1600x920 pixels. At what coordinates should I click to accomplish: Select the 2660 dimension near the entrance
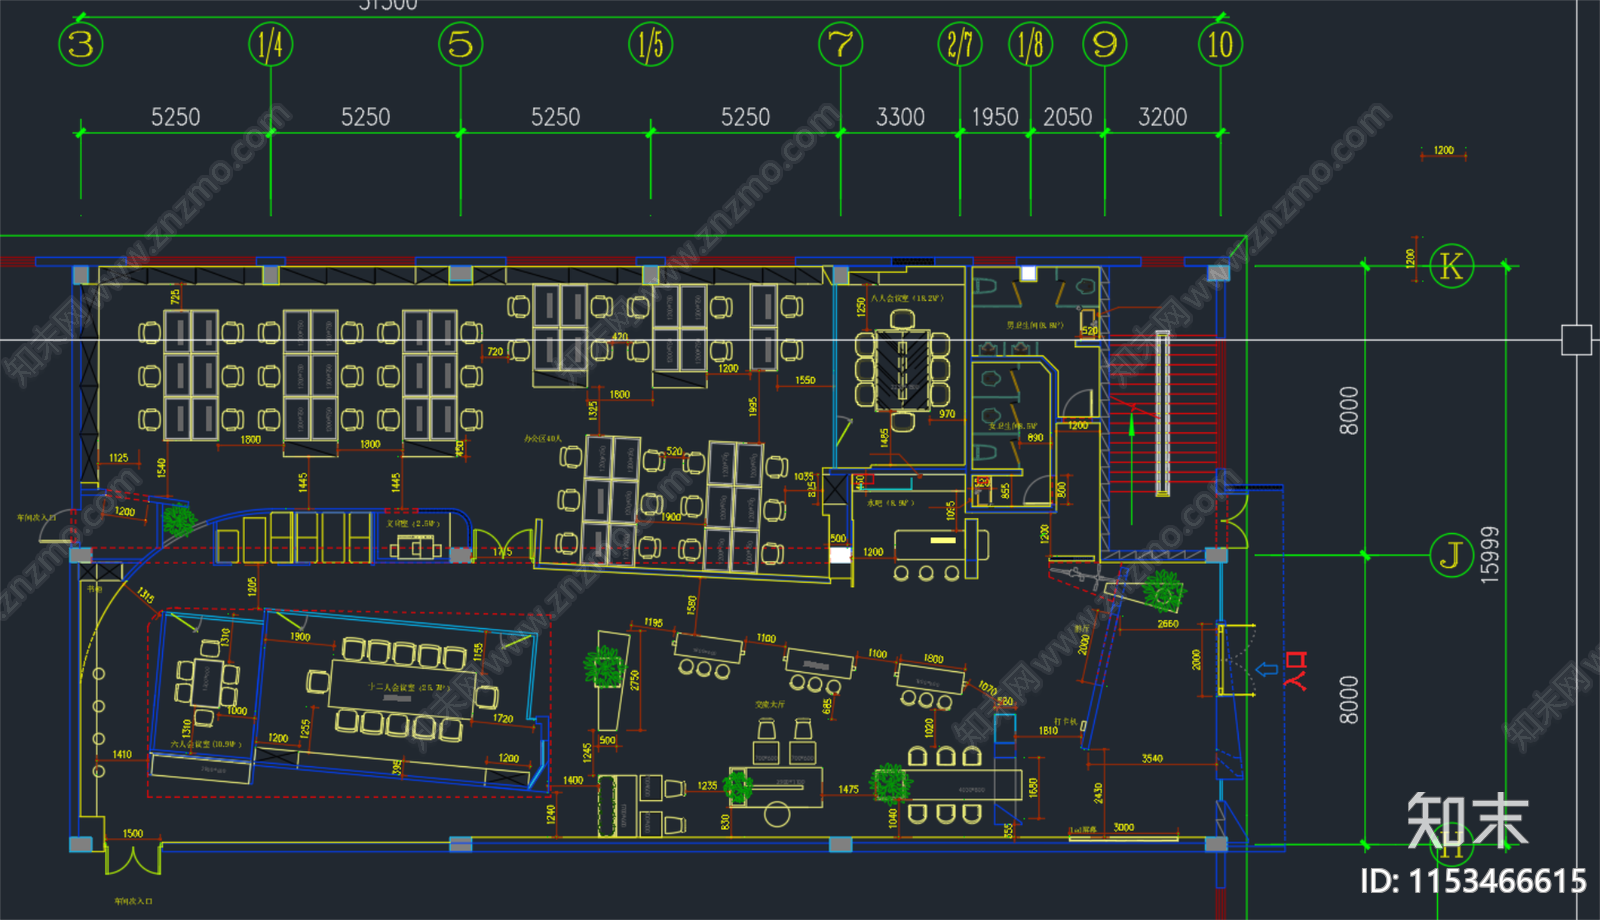(1168, 623)
